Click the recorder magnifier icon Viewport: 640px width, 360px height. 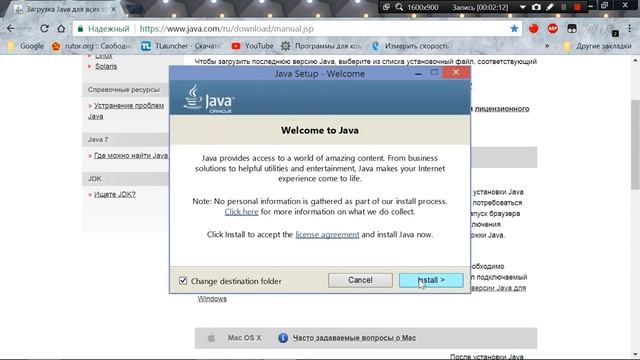(399, 7)
